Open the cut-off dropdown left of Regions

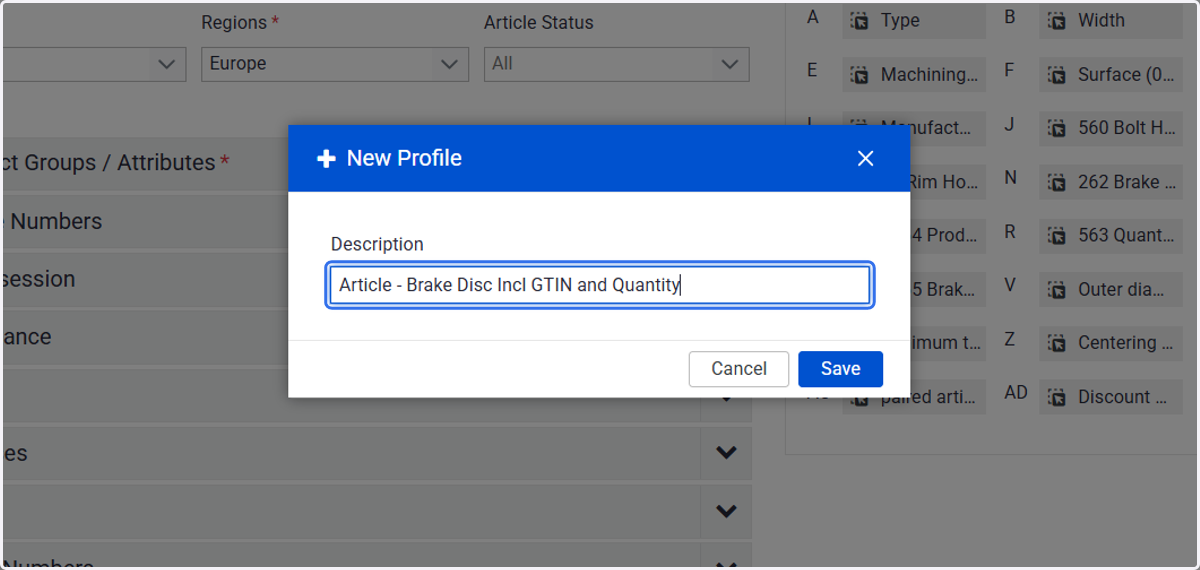tap(93, 64)
